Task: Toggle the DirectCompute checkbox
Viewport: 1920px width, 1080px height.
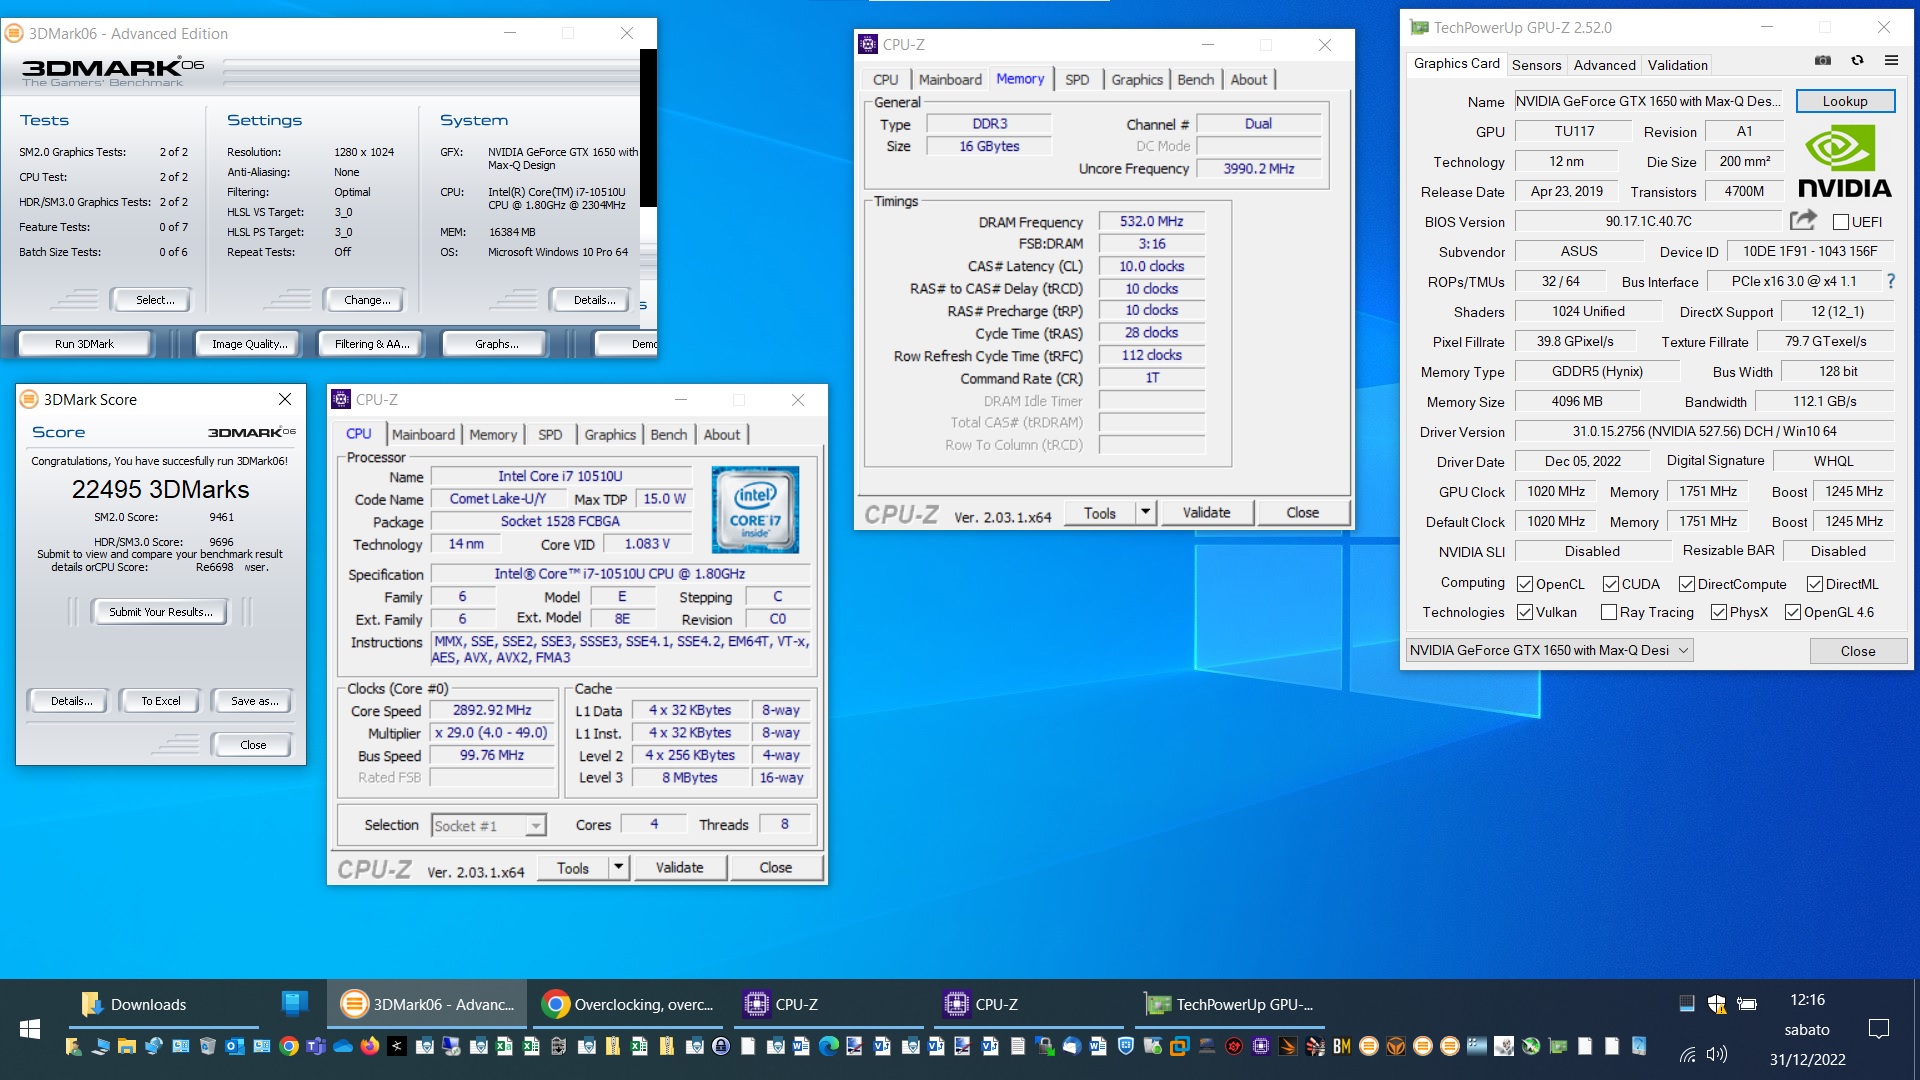Action: click(1687, 584)
